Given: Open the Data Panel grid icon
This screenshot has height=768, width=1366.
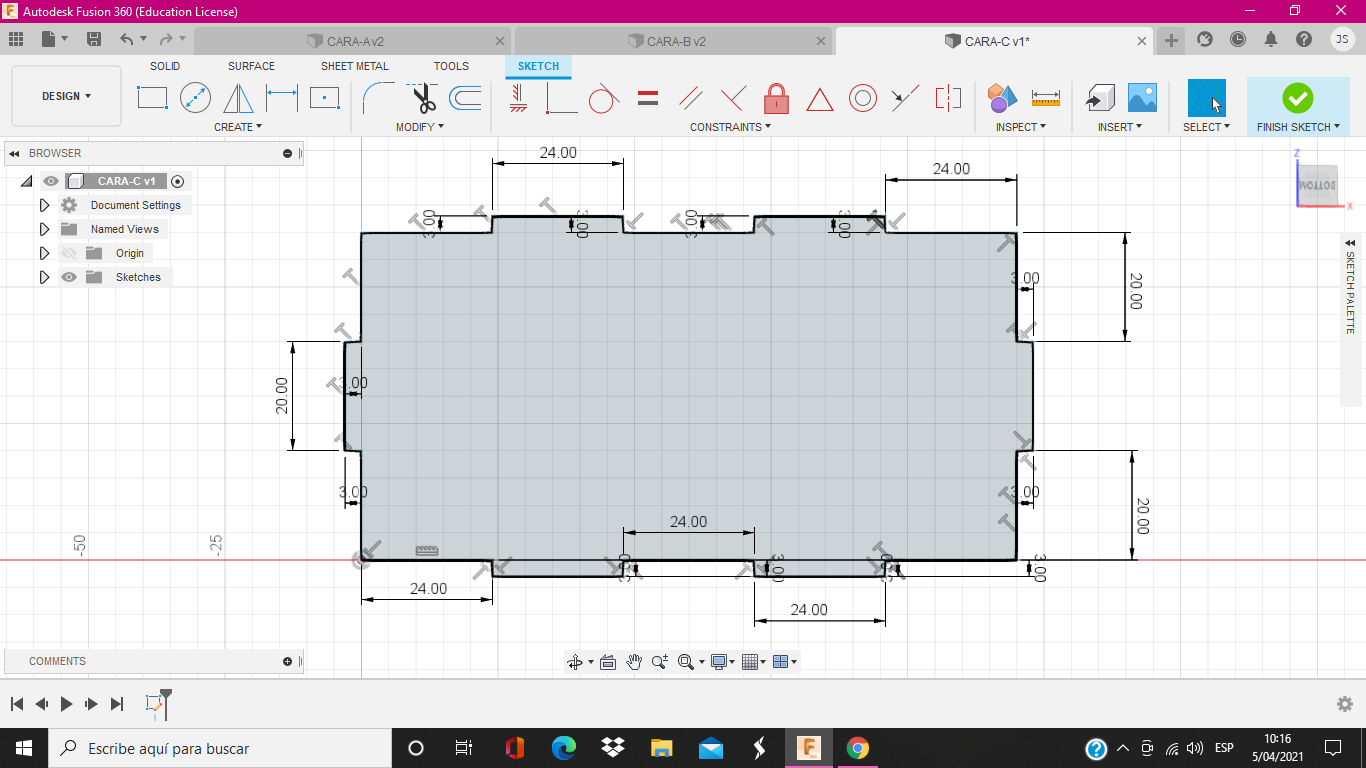Looking at the screenshot, I should [15, 39].
